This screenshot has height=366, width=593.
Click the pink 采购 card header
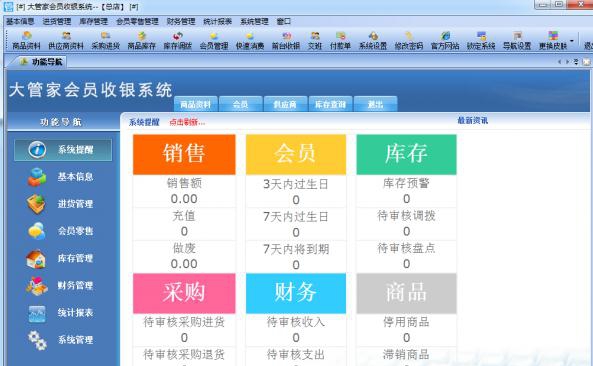pos(184,293)
